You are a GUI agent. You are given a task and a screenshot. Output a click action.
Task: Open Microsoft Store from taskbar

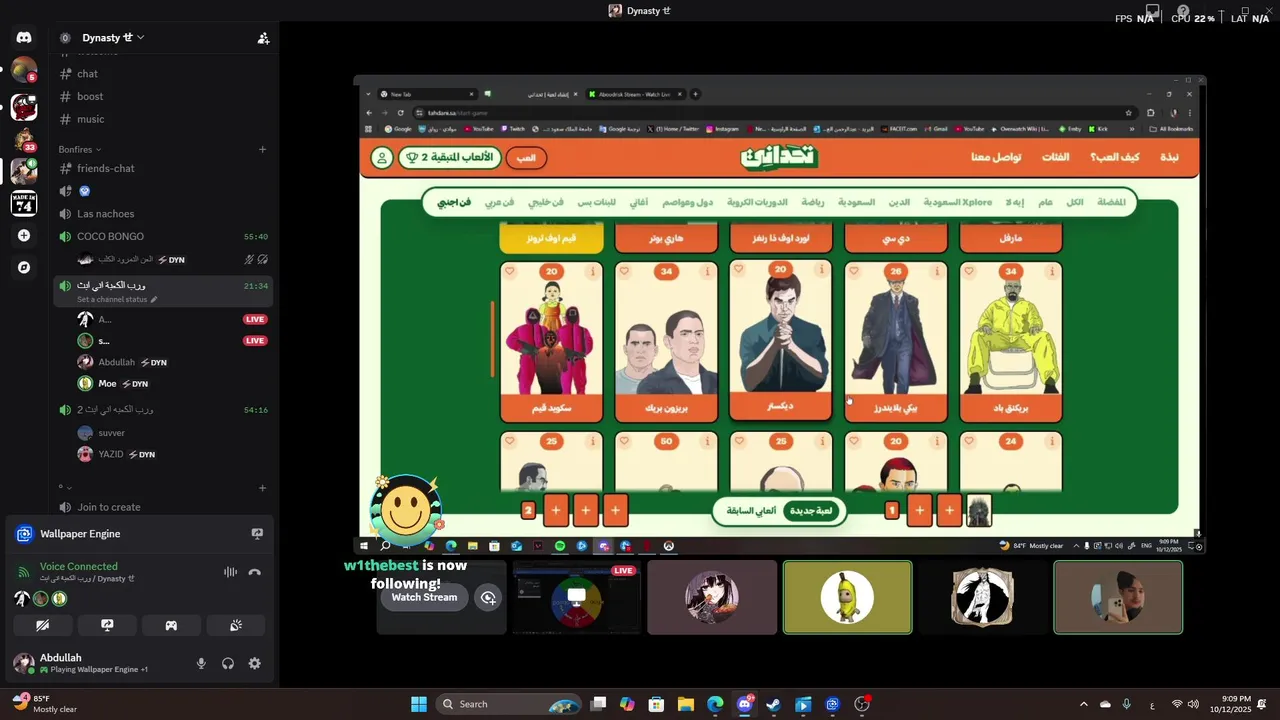tap(656, 704)
